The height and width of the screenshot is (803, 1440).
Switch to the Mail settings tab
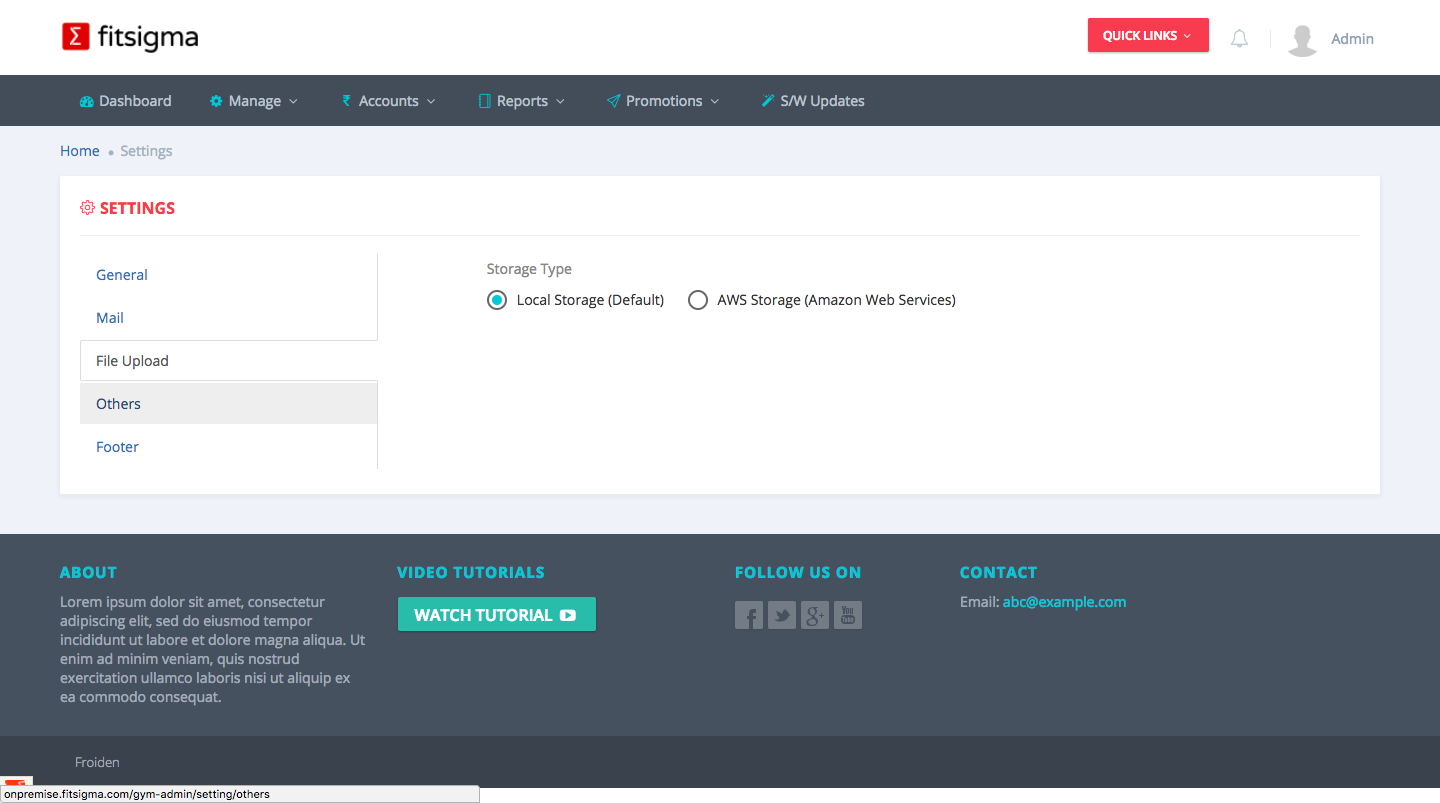110,318
